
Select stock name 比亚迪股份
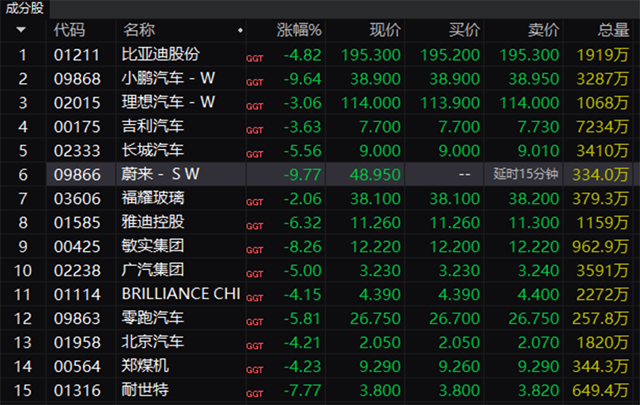click(161, 54)
